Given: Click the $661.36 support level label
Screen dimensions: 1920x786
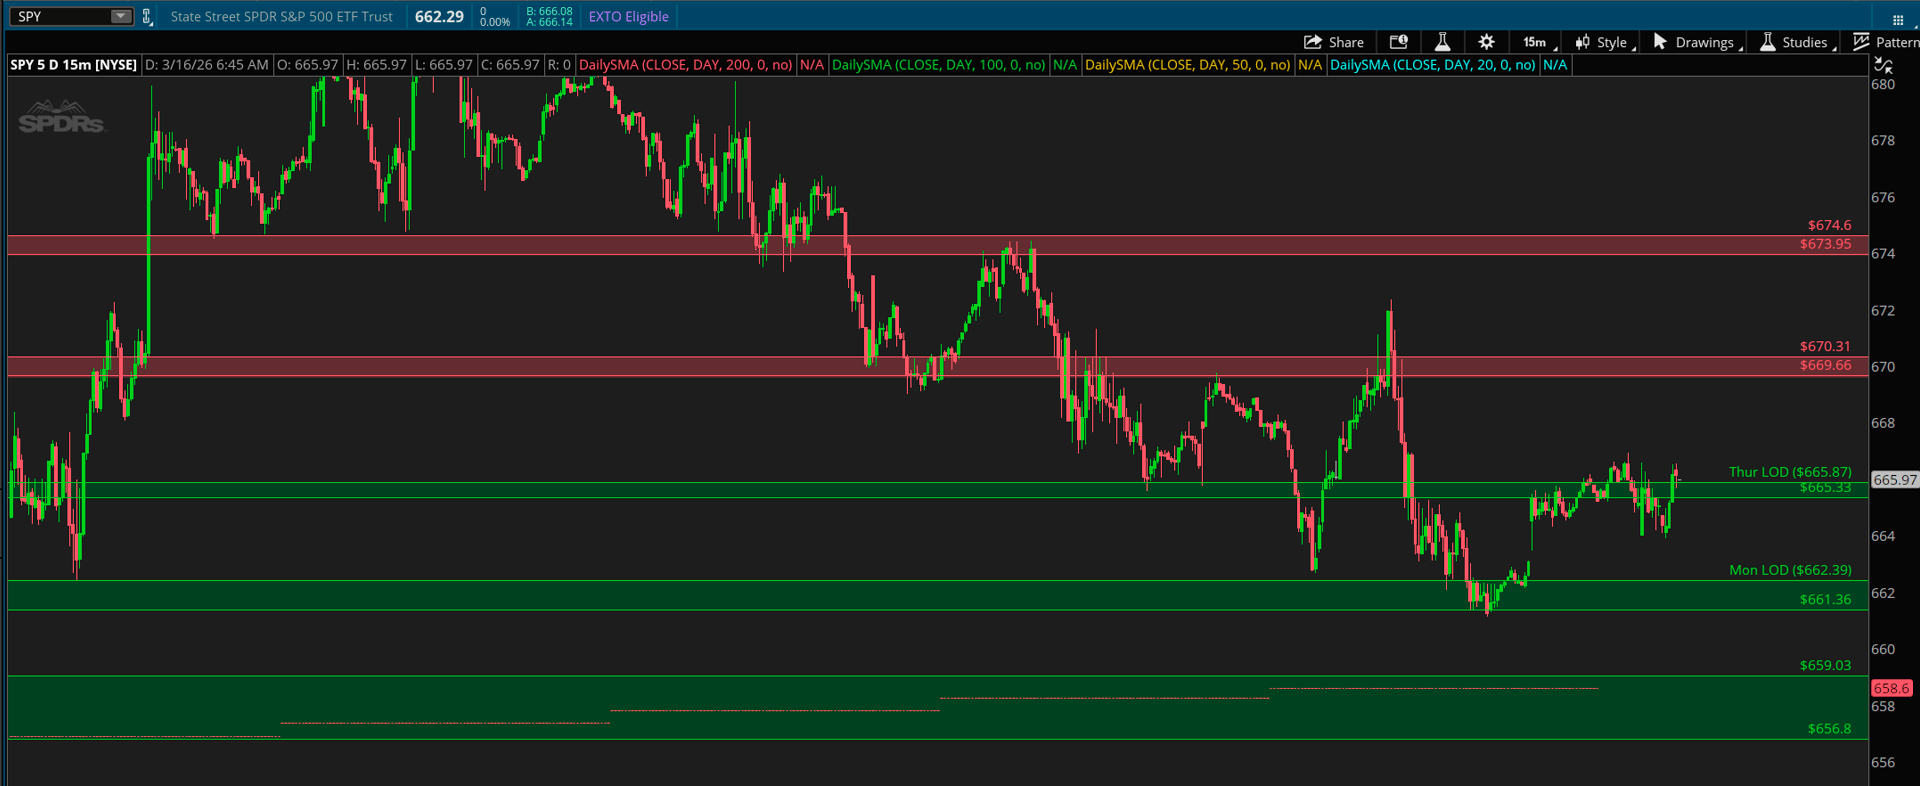Looking at the screenshot, I should (x=1825, y=599).
